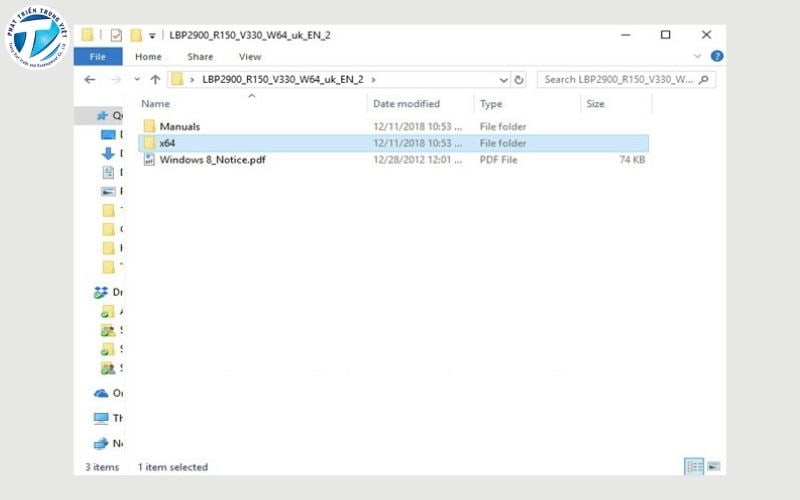This screenshot has width=800, height=500.
Task: Switch to the View ribbon tab
Action: click(249, 57)
